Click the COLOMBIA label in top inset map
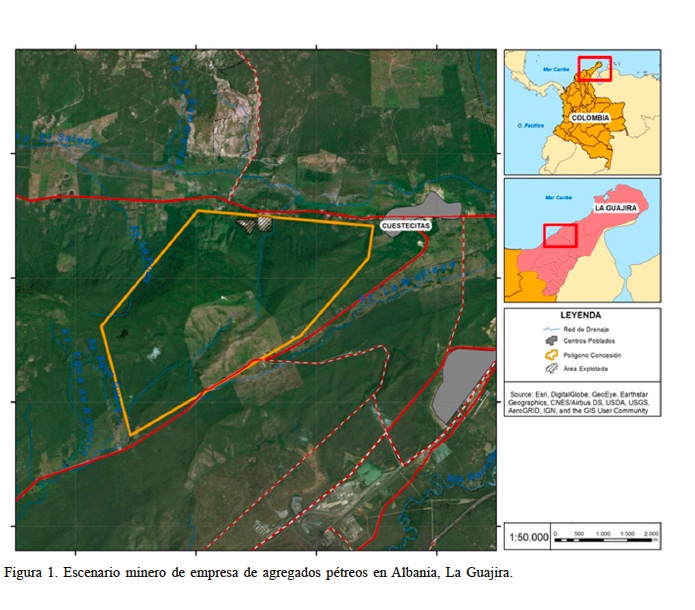Screen dimensions: 695x610 click(x=589, y=118)
